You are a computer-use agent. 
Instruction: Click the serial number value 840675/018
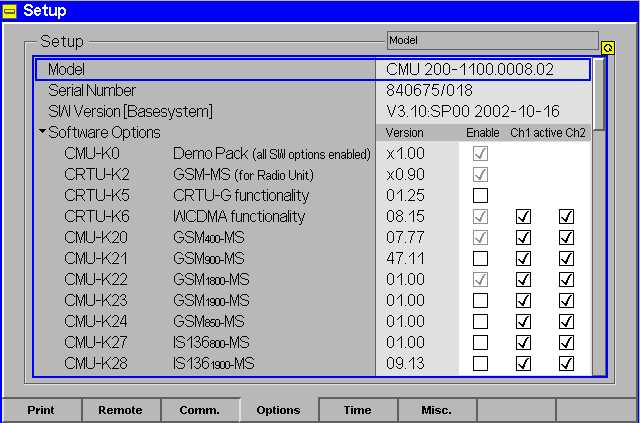pyautogui.click(x=429, y=90)
